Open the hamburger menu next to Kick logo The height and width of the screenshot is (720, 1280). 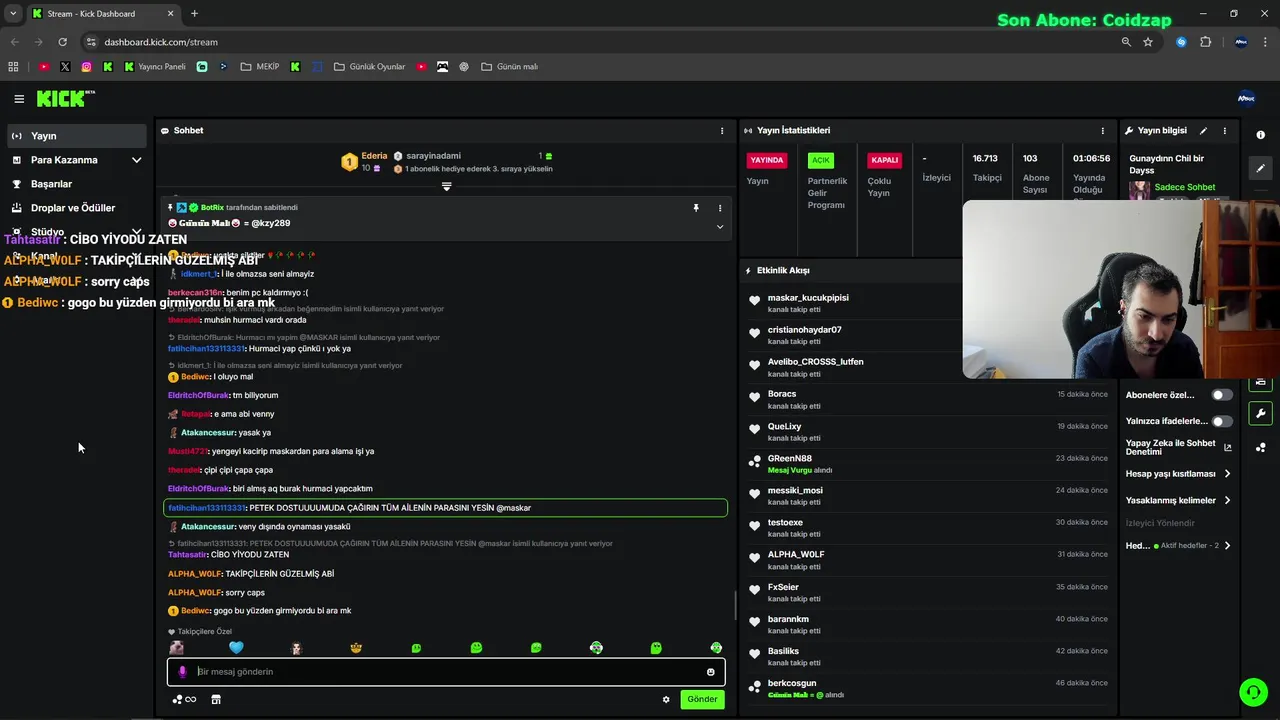click(x=19, y=99)
